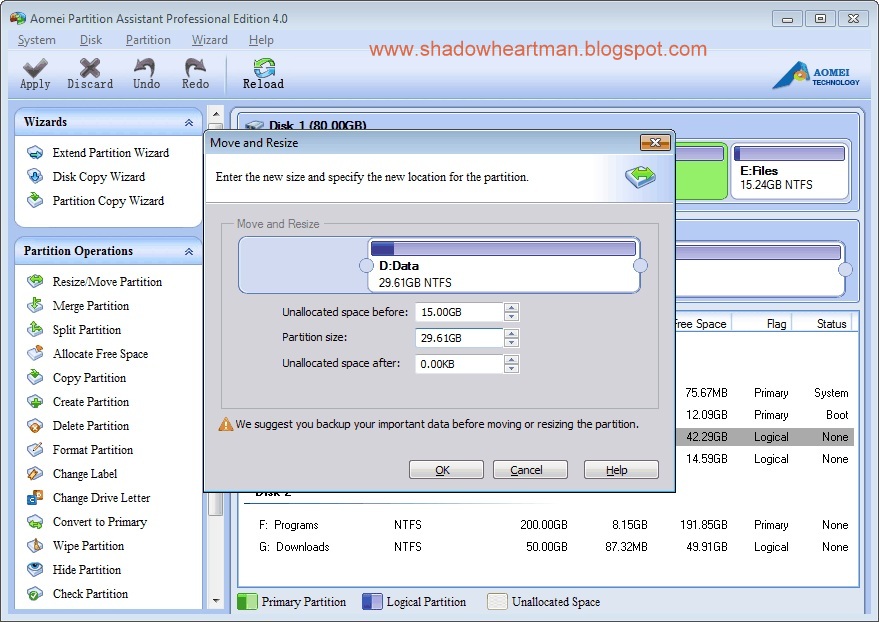Launch the Disk Copy Wizard
Viewport: 879px width, 622px height.
pyautogui.click(x=99, y=177)
